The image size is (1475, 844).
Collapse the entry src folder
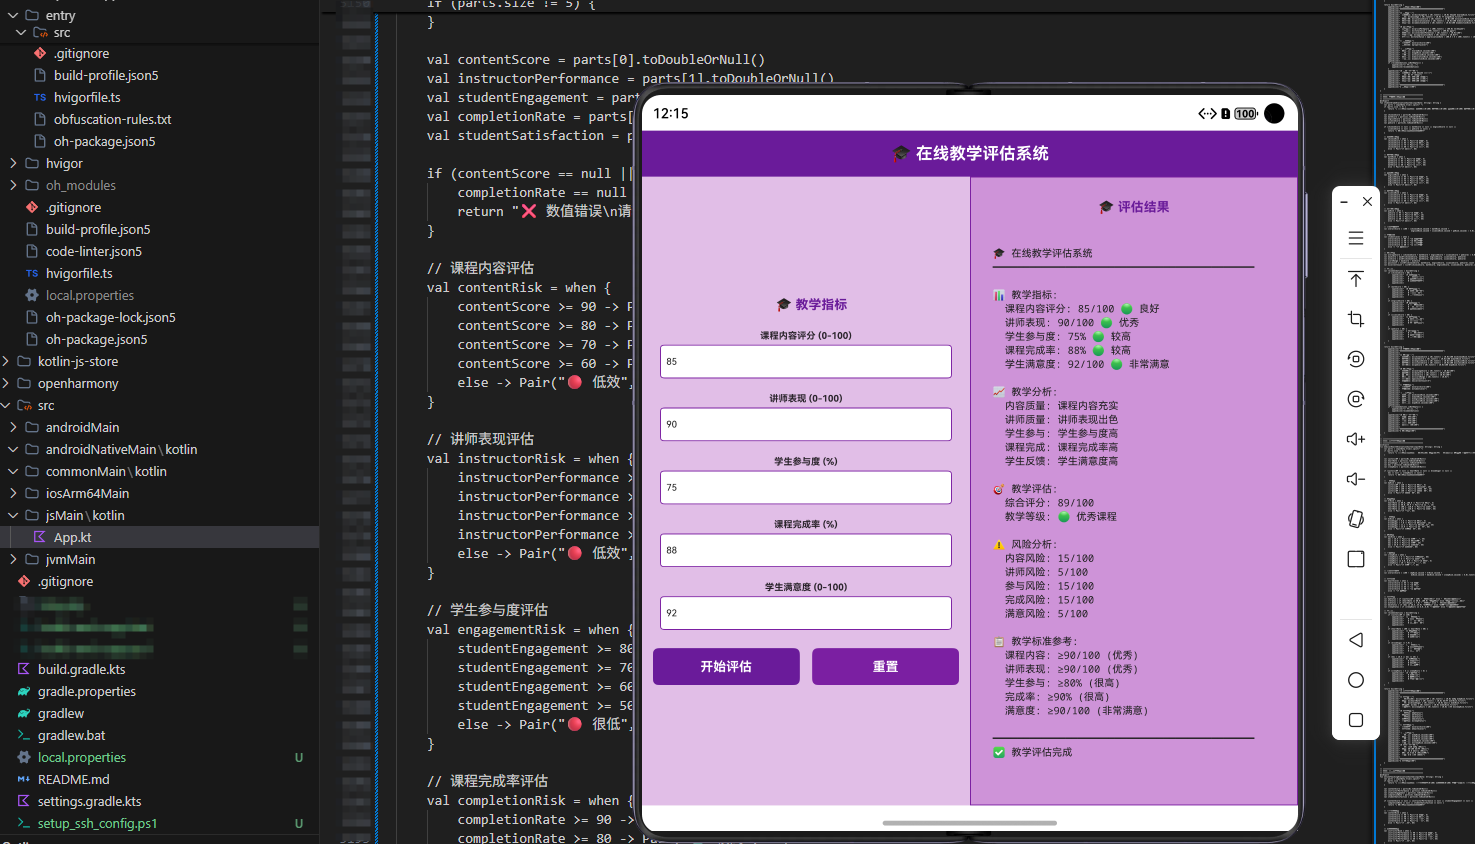(21, 32)
